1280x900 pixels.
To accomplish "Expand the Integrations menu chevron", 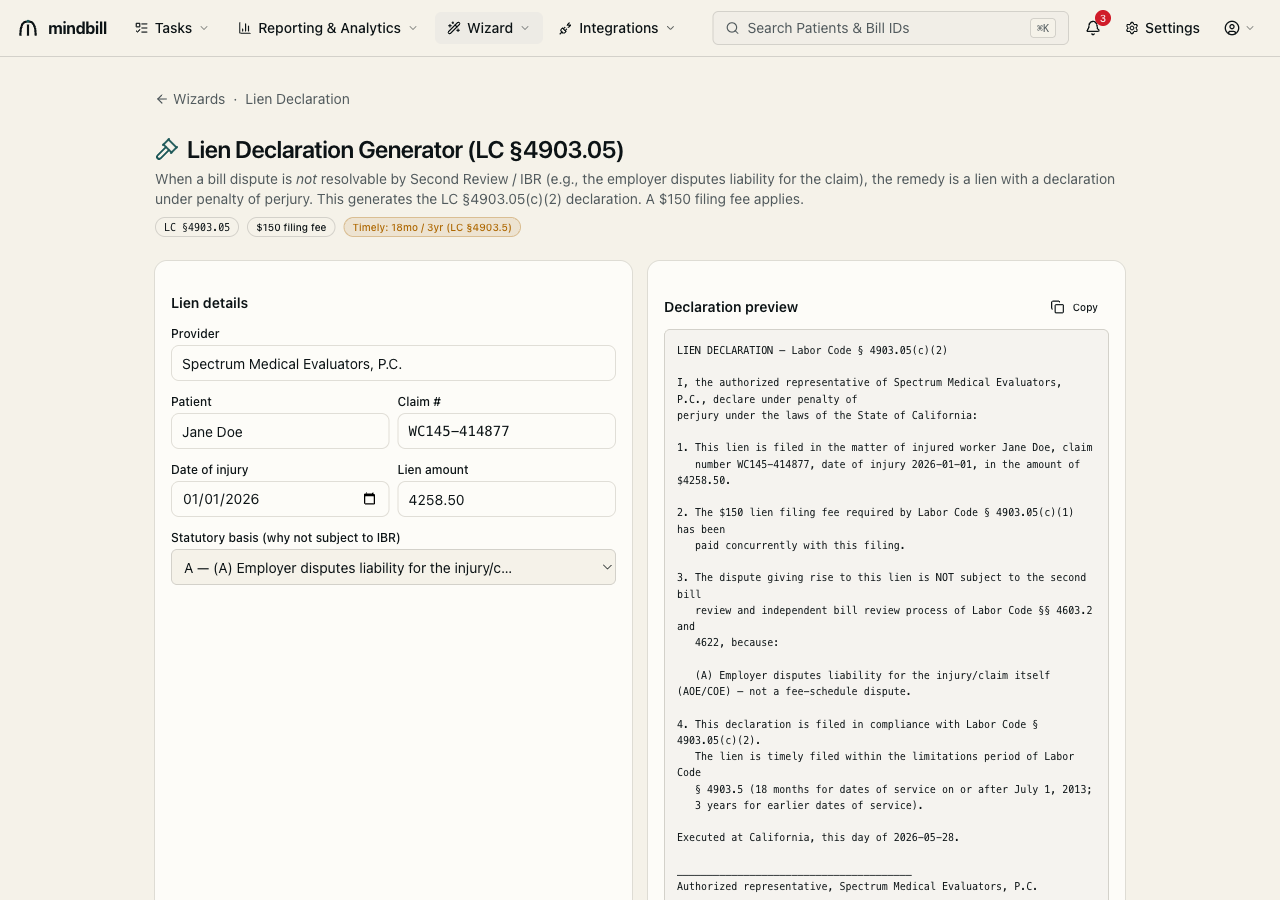I will click(670, 28).
